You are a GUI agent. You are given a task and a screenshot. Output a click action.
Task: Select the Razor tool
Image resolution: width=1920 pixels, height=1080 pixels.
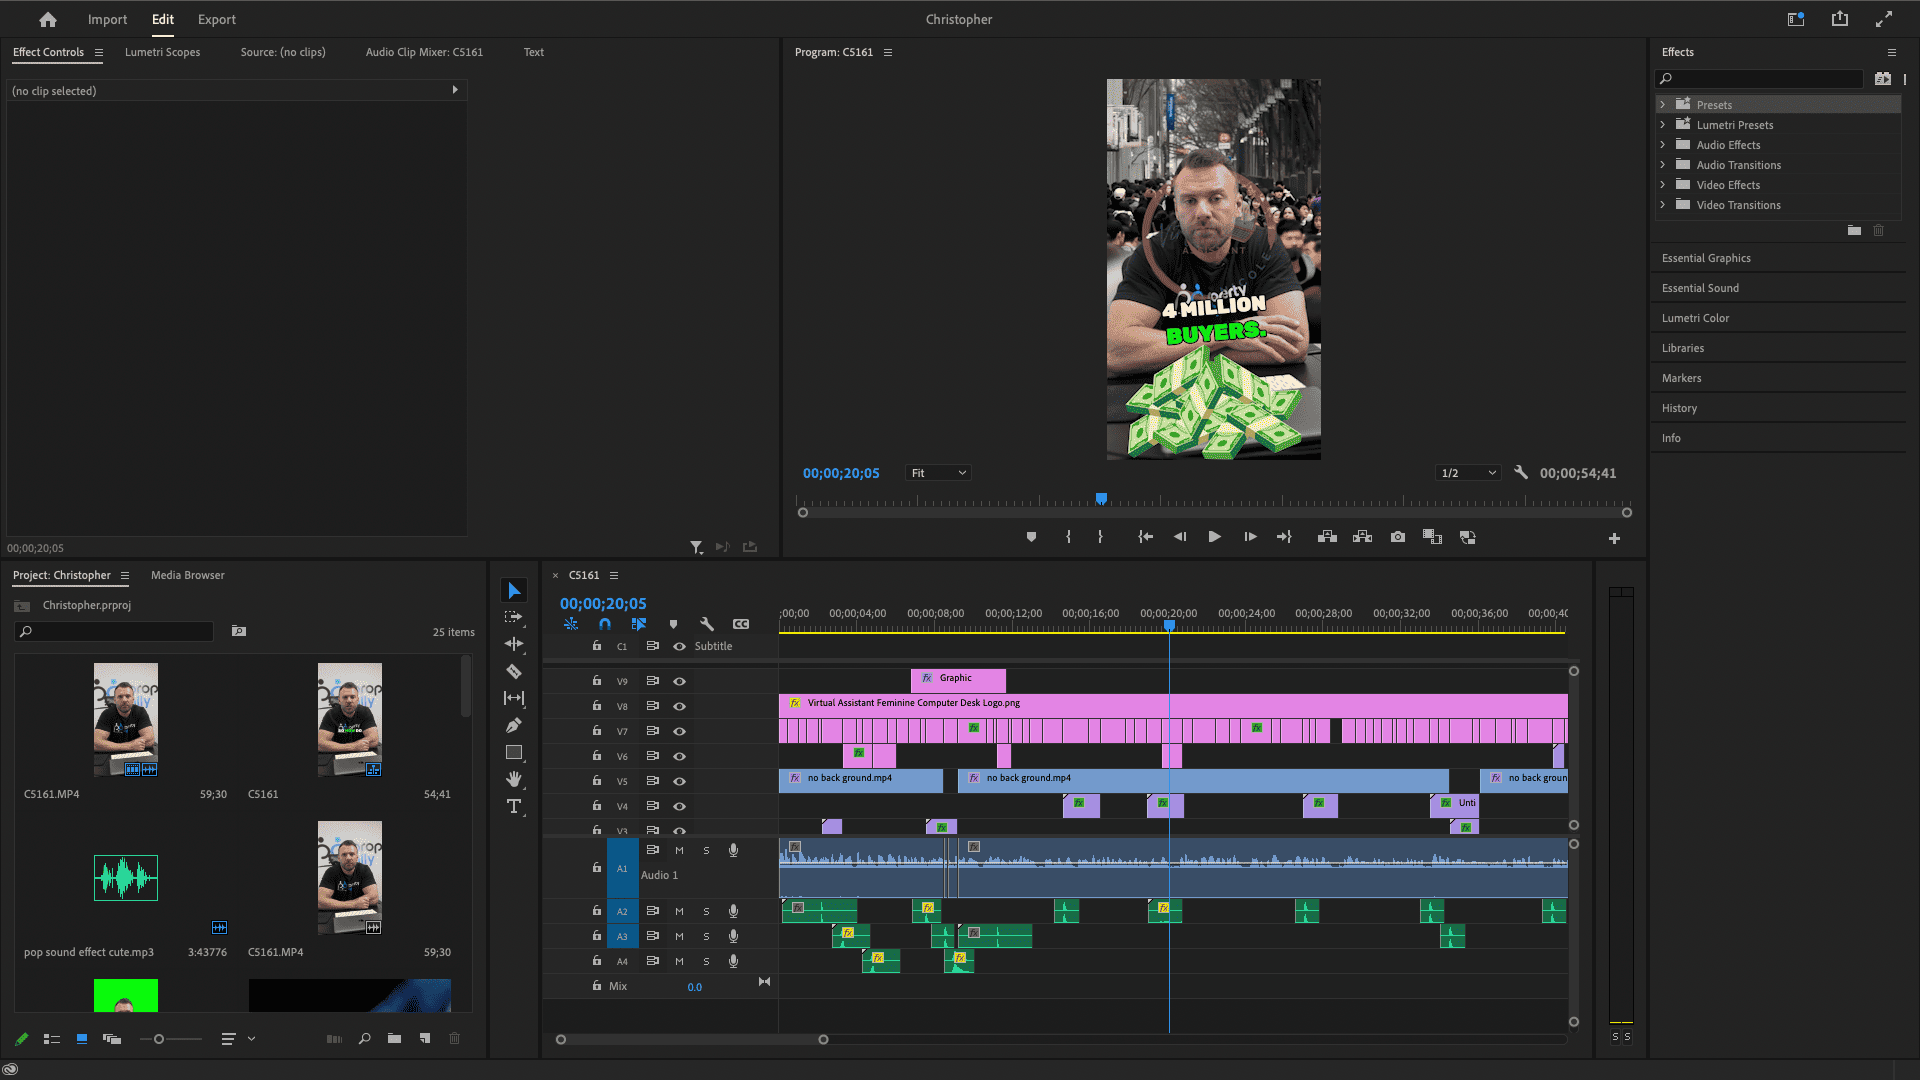[514, 672]
